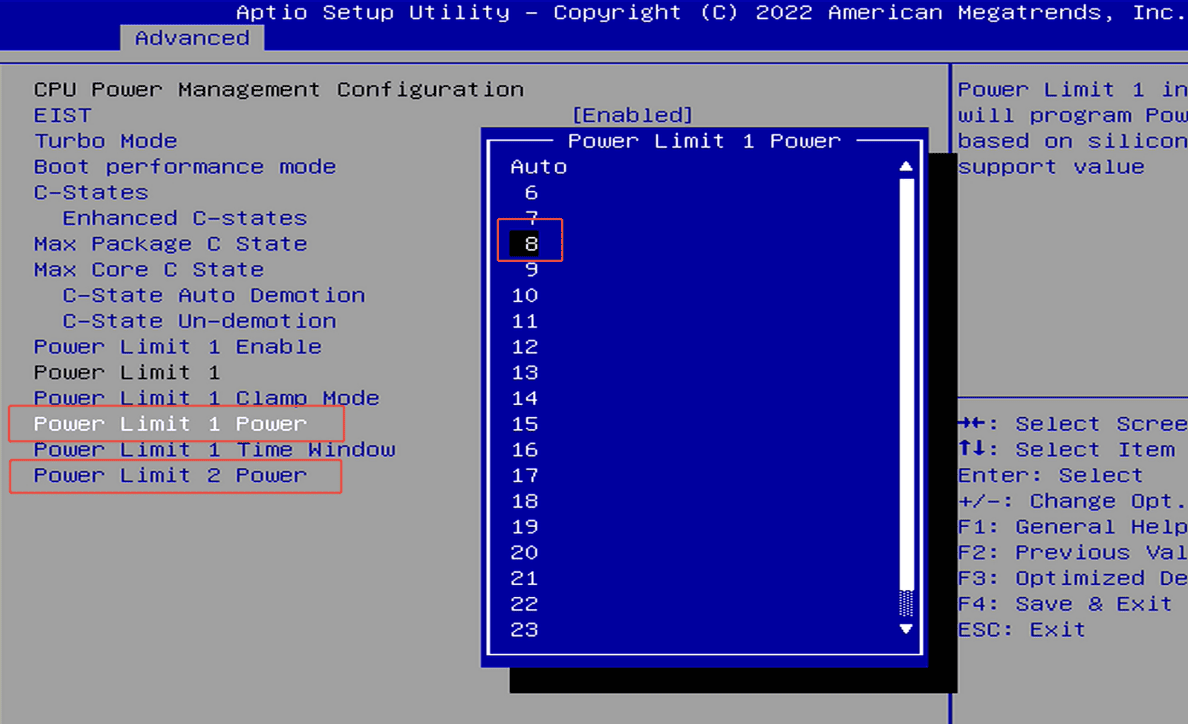Choose value 23 at the list bottom
Screen dimensions: 1188x725
(526, 629)
